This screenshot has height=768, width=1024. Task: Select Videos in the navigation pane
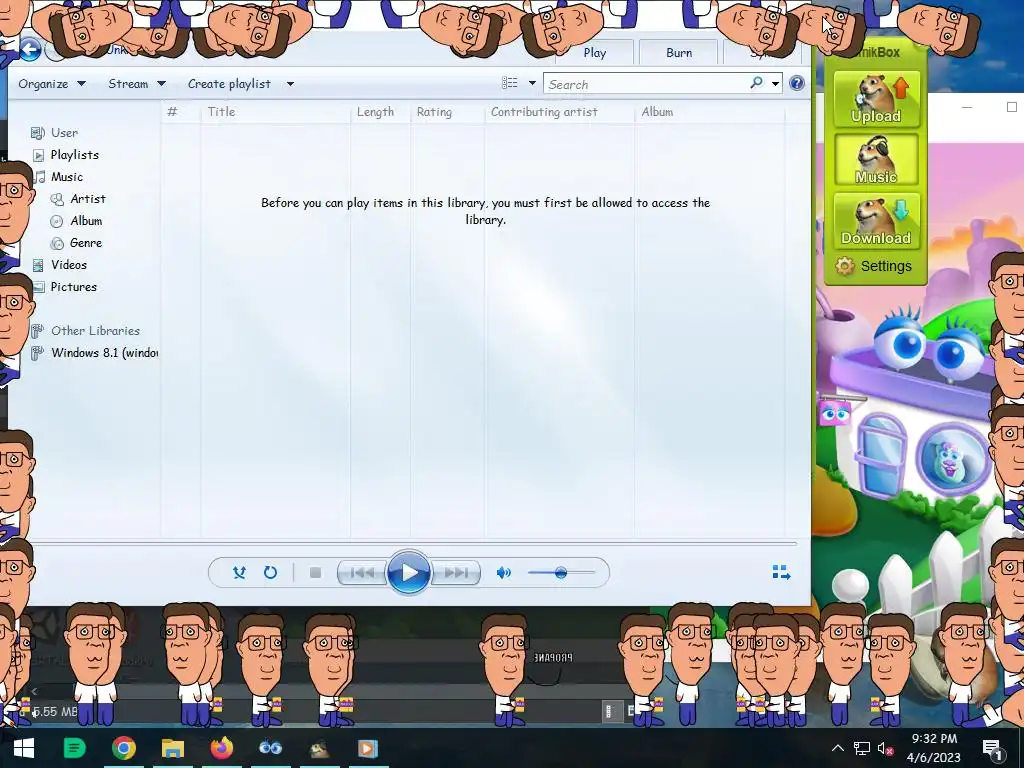[69, 264]
